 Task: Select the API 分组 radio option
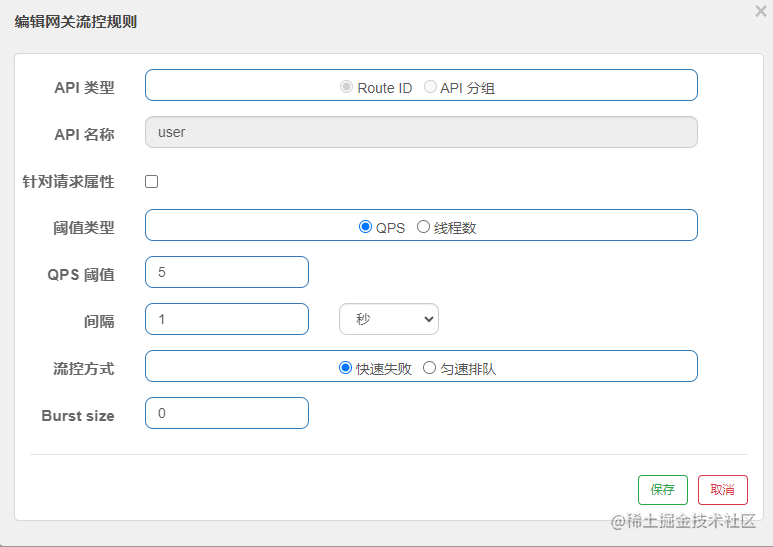(x=430, y=87)
